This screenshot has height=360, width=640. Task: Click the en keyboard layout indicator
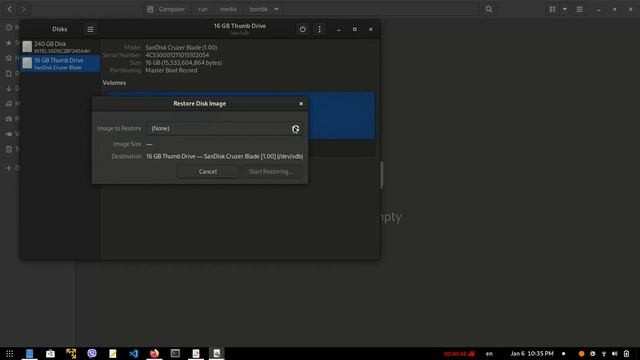pos(489,353)
